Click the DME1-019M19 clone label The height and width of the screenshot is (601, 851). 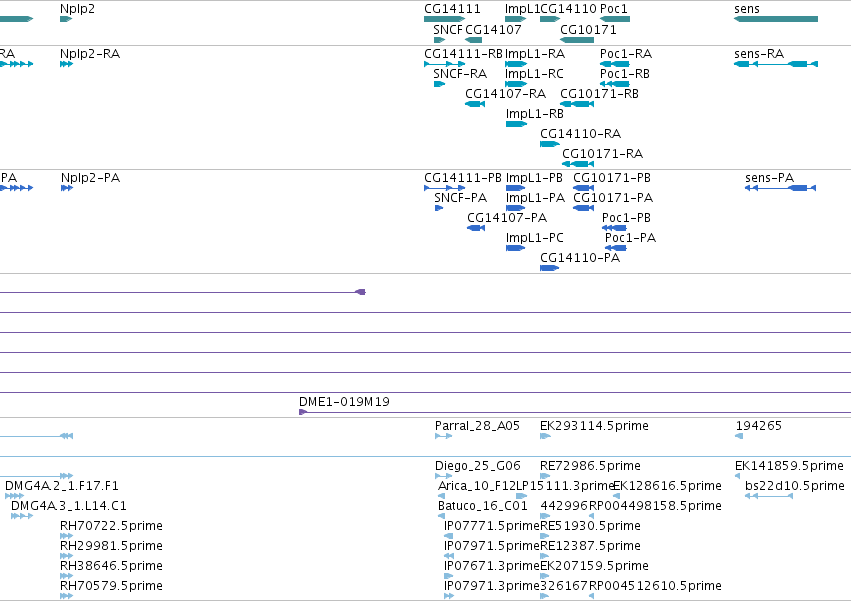(x=345, y=402)
